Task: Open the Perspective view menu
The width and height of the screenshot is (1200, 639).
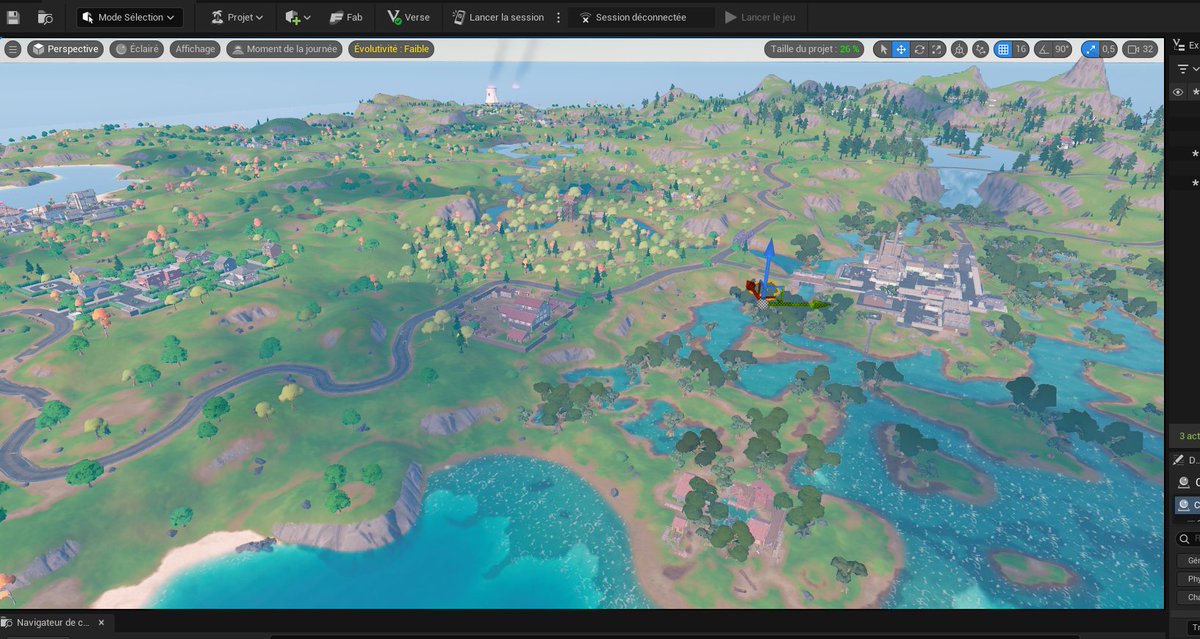Action: tap(66, 49)
